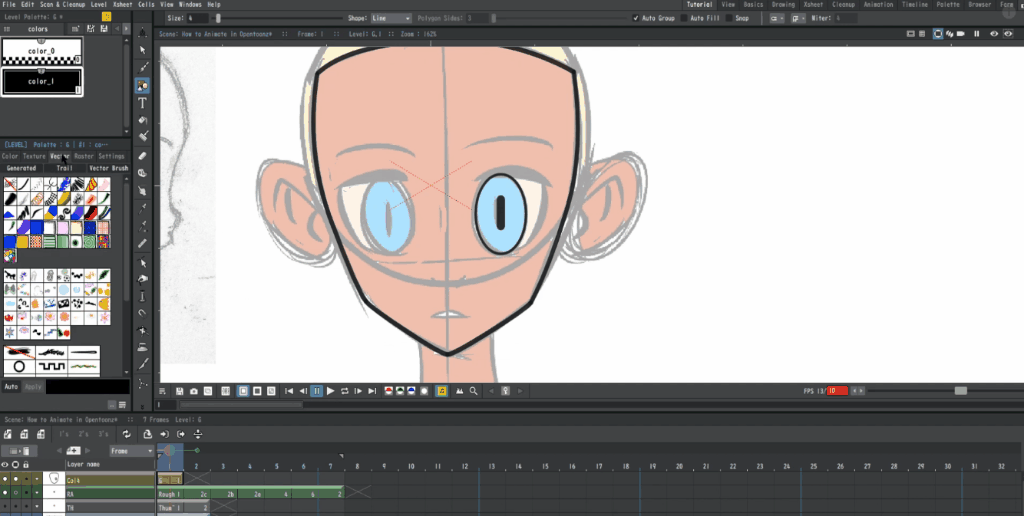Select the Pinch tool
This screenshot has height=516, width=1024.
tap(142, 280)
